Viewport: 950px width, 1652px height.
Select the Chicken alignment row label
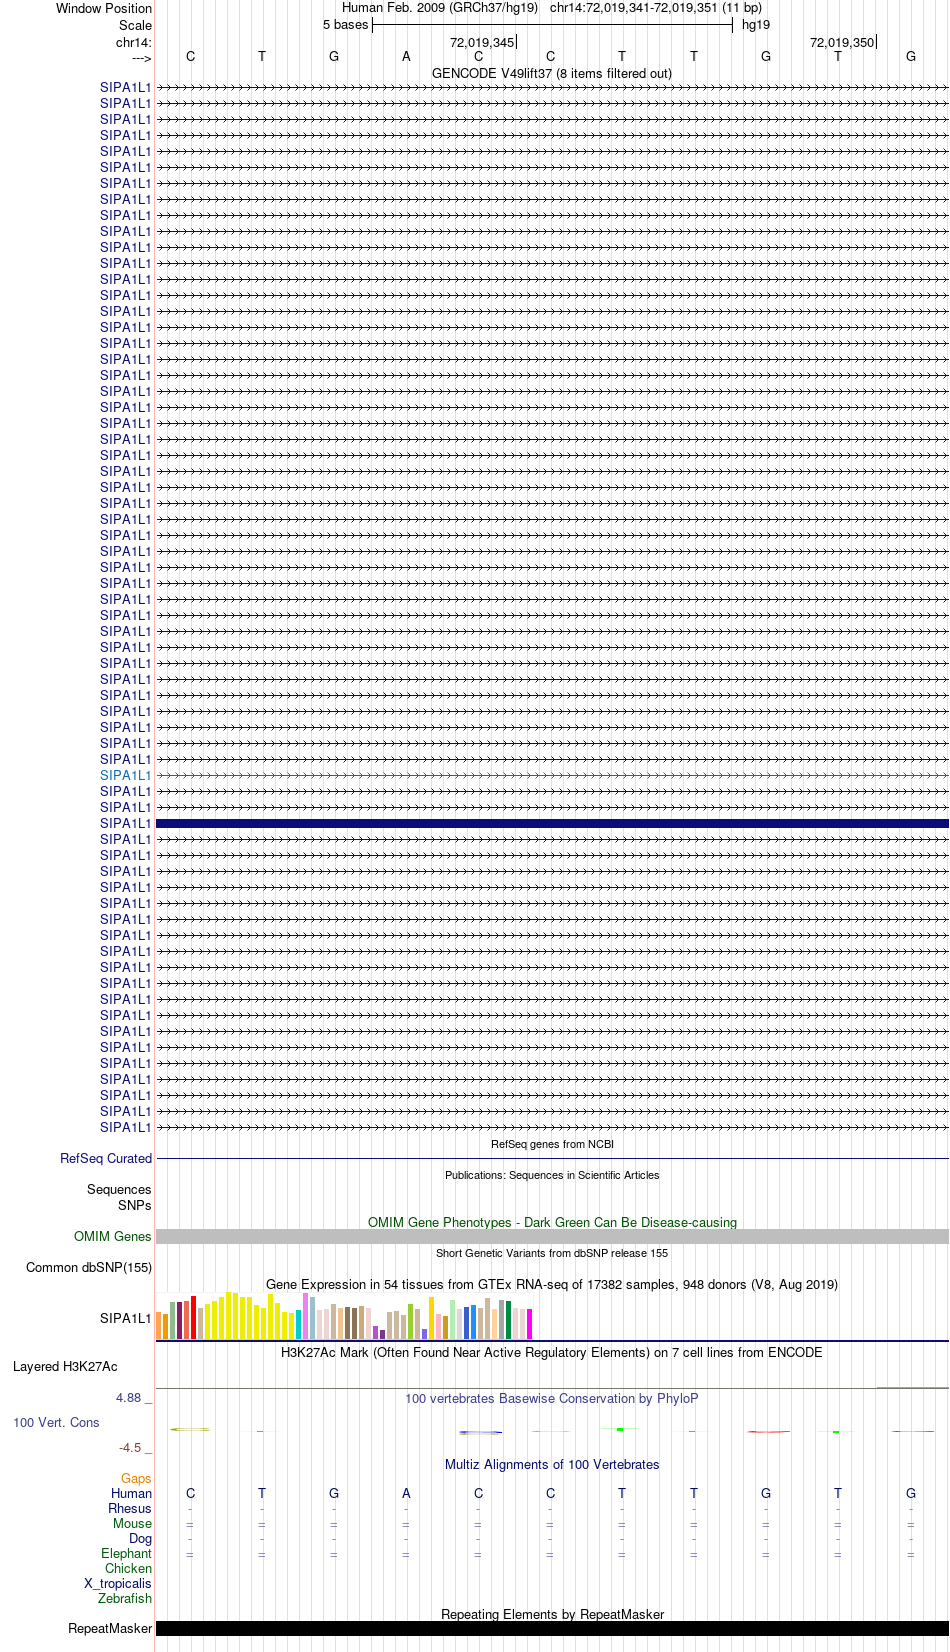tap(129, 1568)
